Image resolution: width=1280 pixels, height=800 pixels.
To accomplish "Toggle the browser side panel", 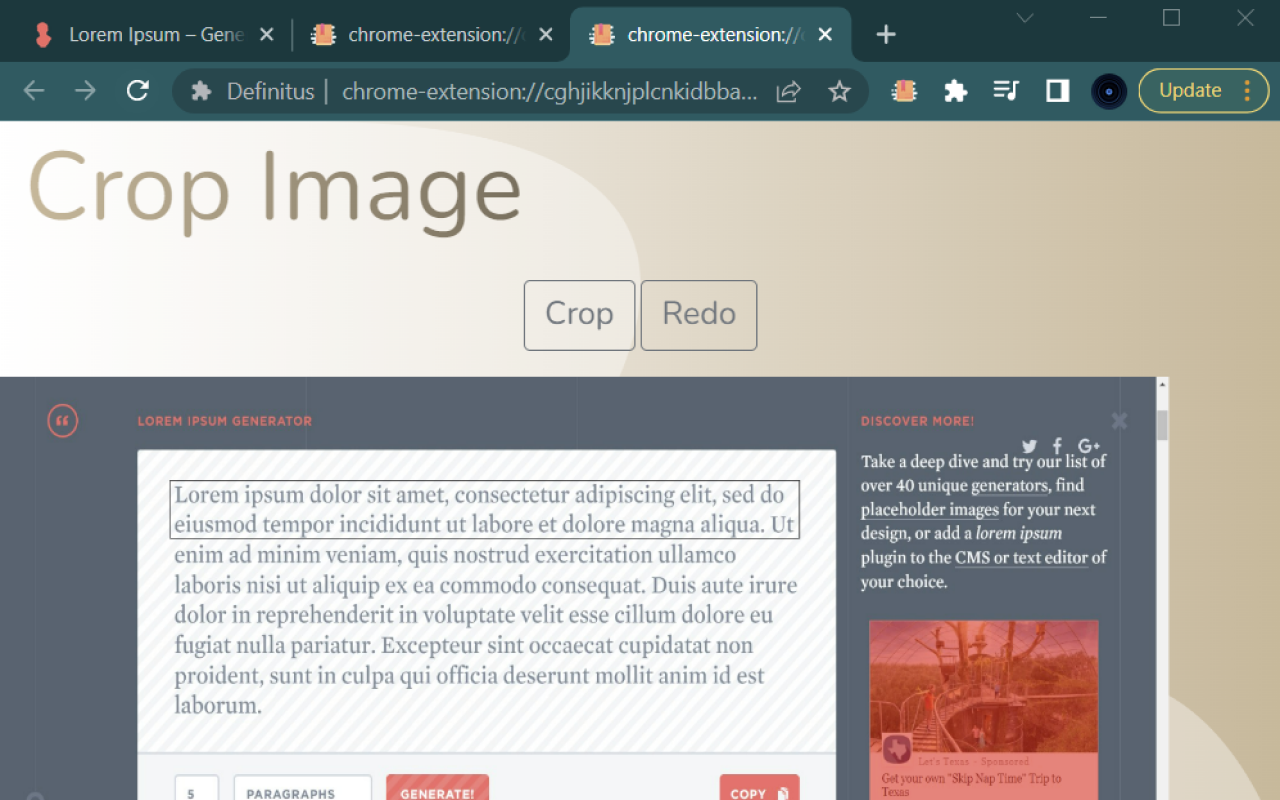I will (1057, 91).
